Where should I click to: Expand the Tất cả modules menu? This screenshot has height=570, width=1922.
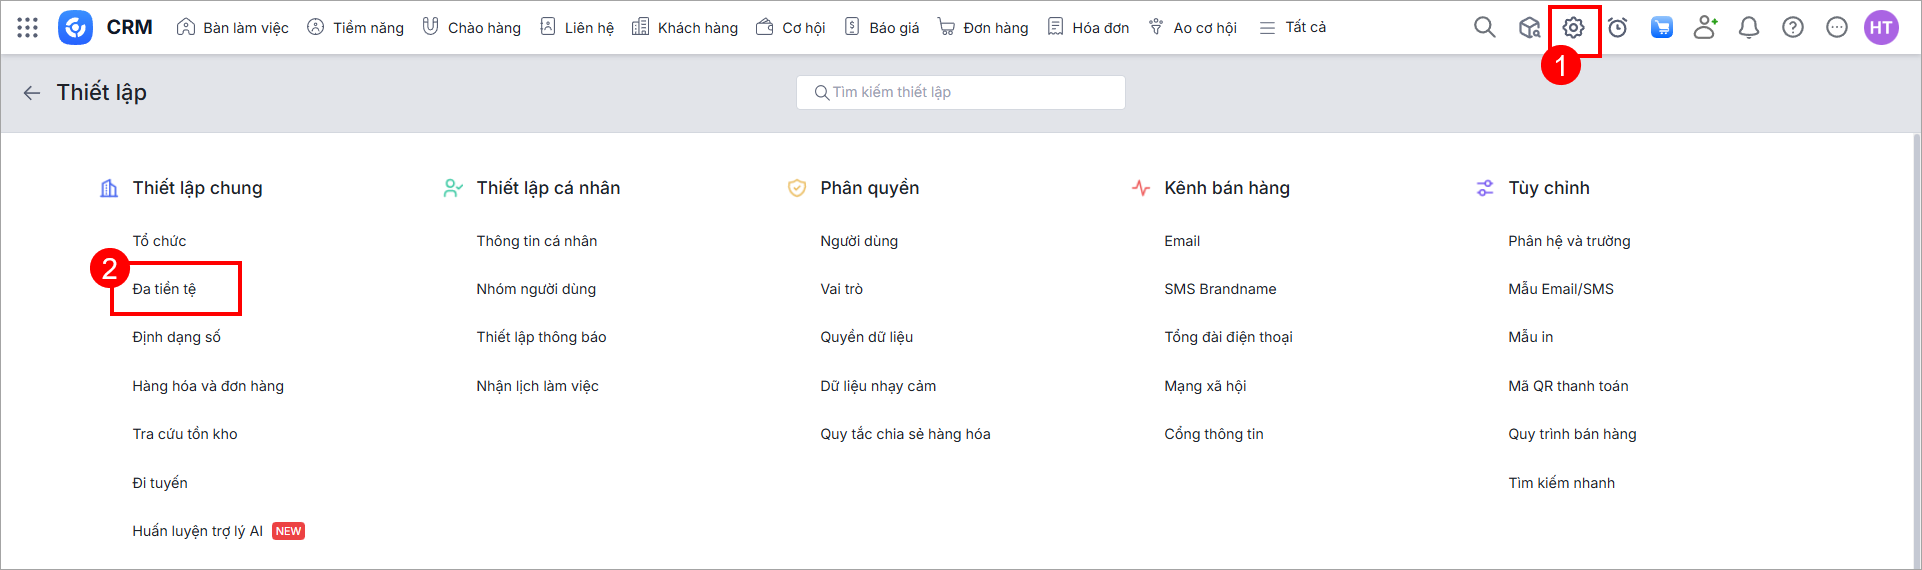coord(1293,28)
